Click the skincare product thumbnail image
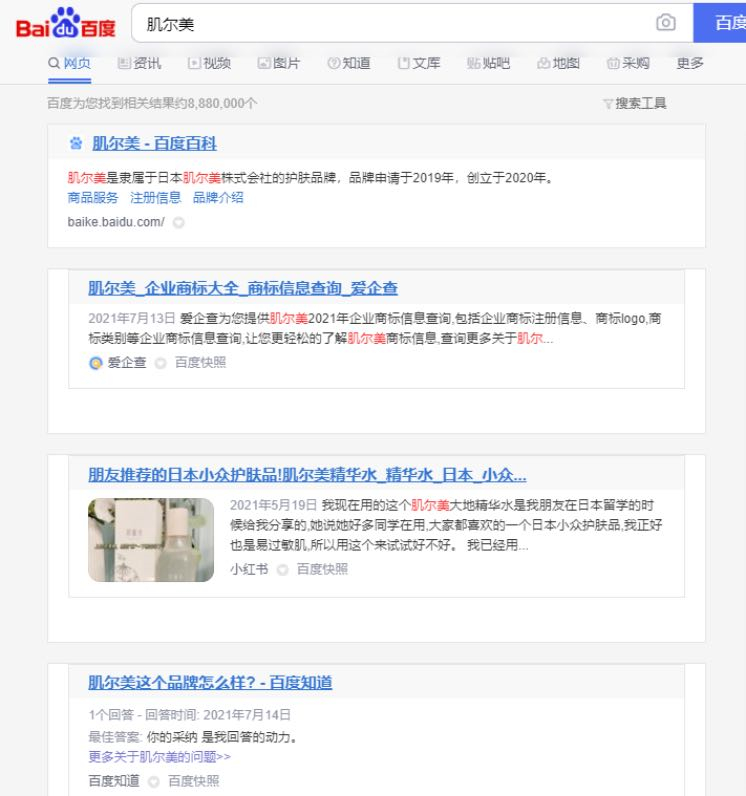The image size is (746, 796). tap(151, 540)
